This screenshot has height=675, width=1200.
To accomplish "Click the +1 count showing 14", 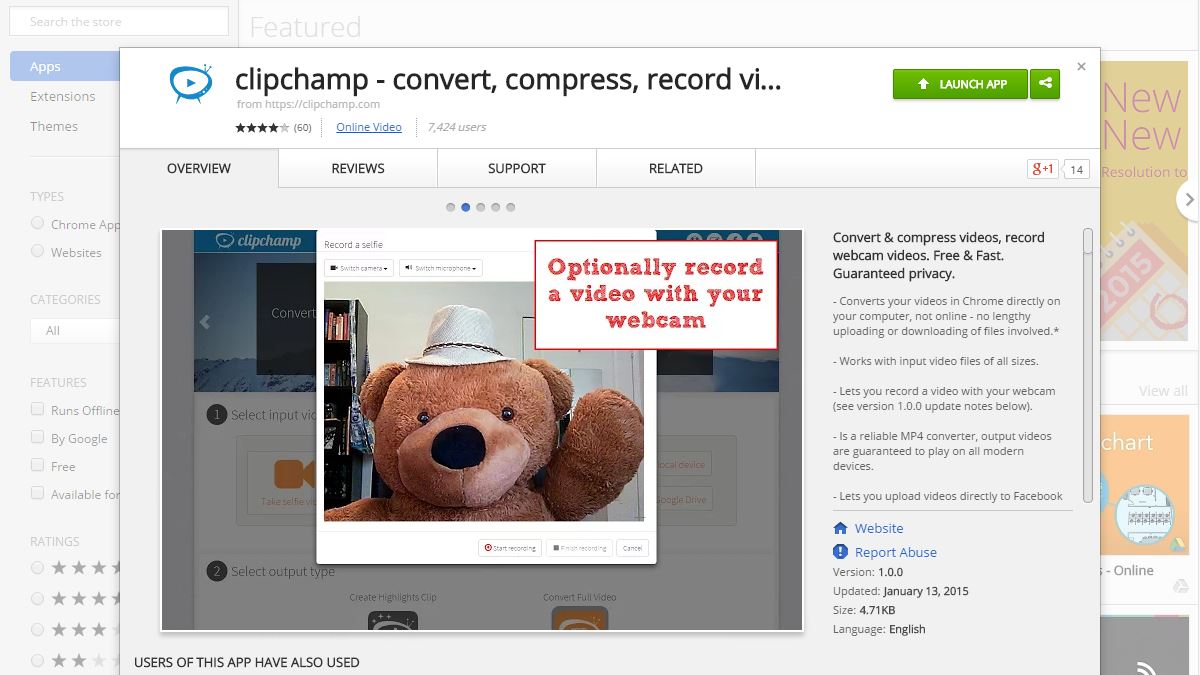I will pyautogui.click(x=1077, y=169).
